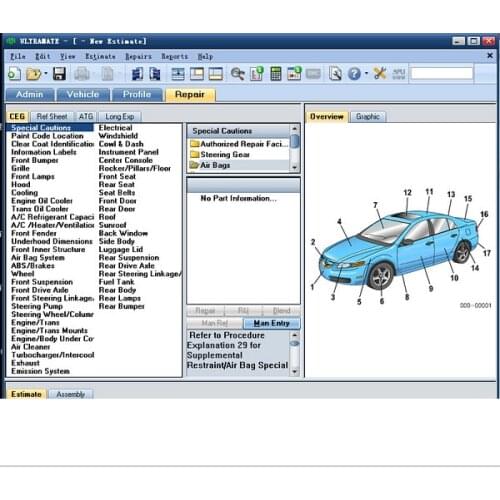Click the calendar icon with green badge
The image size is (500, 500).
pos(294,74)
